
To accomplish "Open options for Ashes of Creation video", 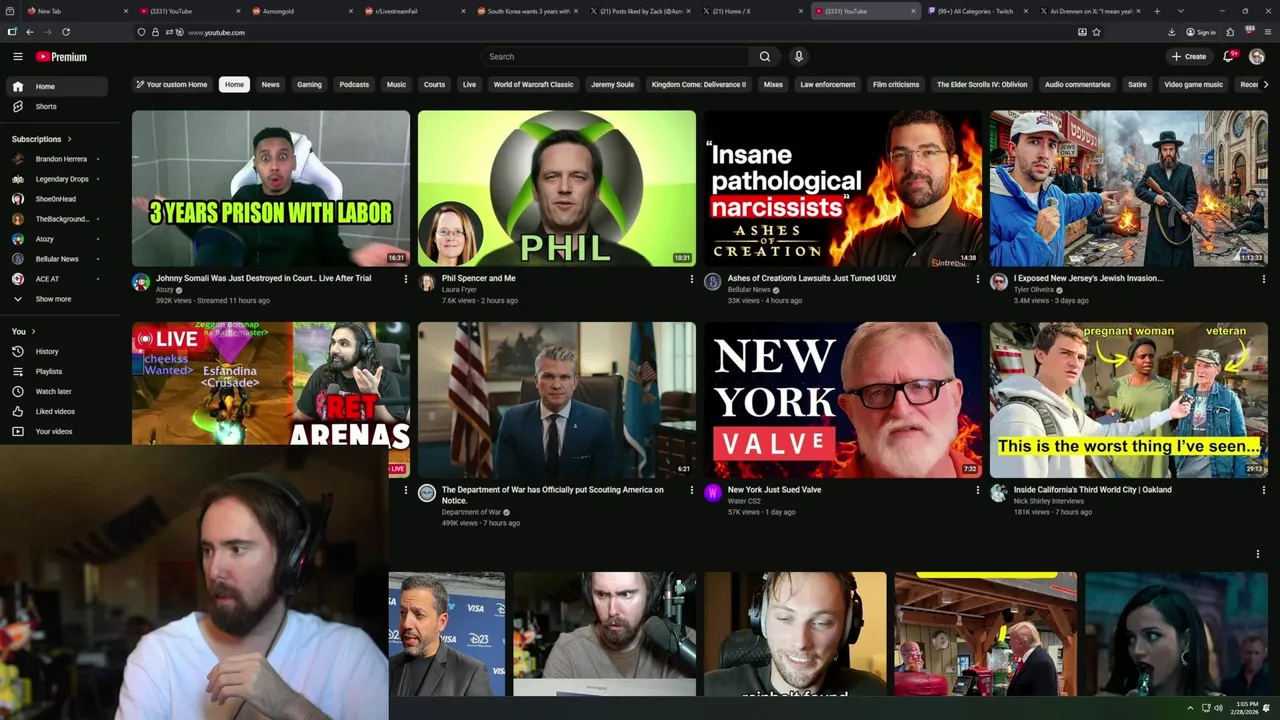I will (977, 279).
